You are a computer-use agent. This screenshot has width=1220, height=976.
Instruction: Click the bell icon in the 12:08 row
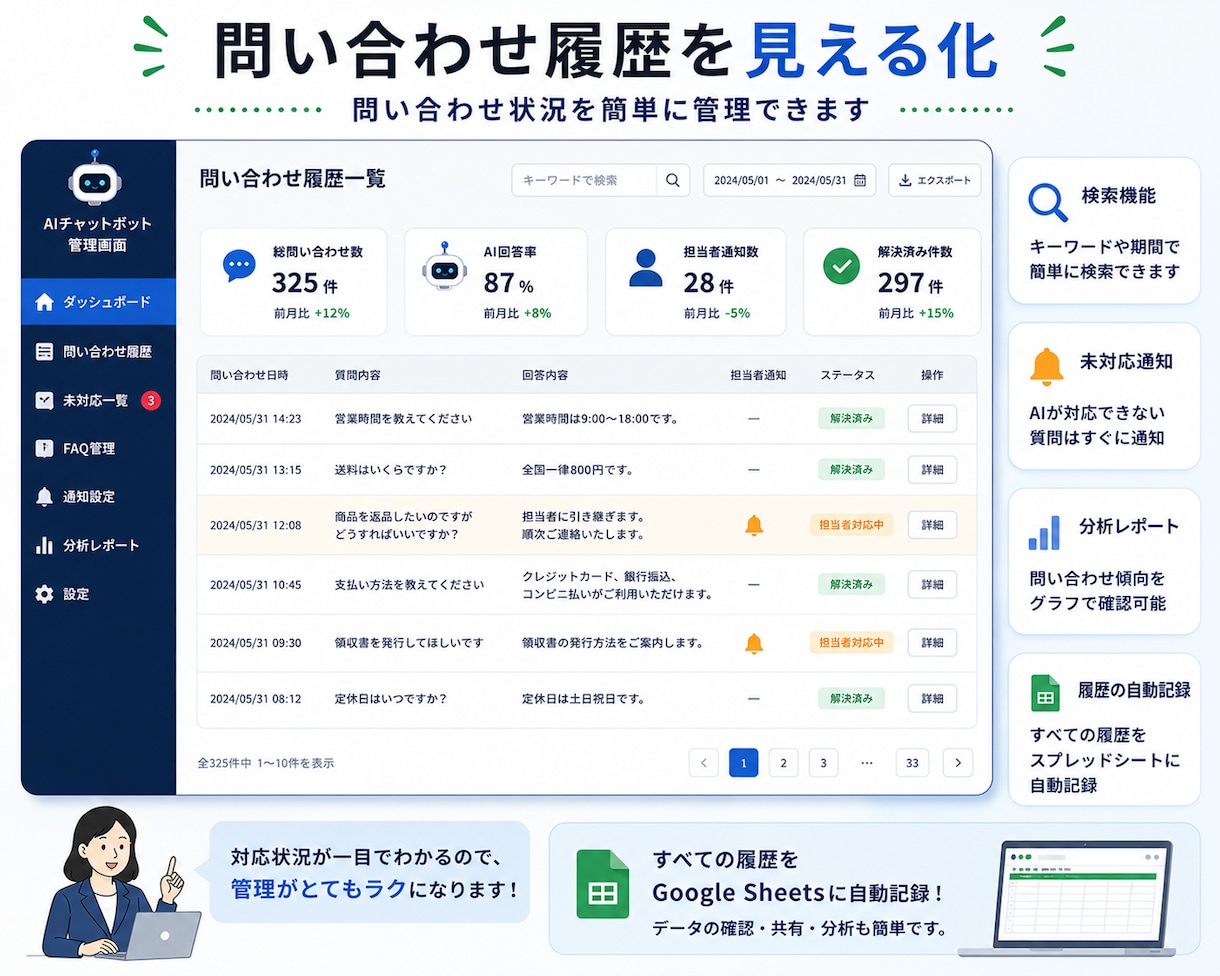point(754,525)
